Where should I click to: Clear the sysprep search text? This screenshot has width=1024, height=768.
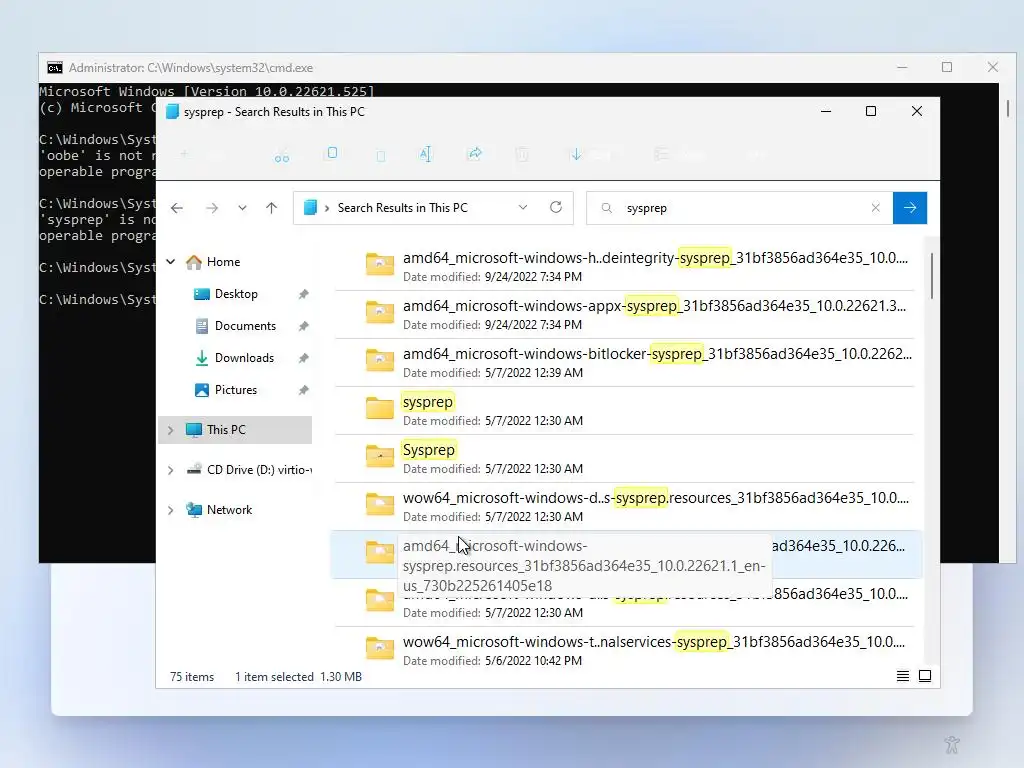[876, 208]
